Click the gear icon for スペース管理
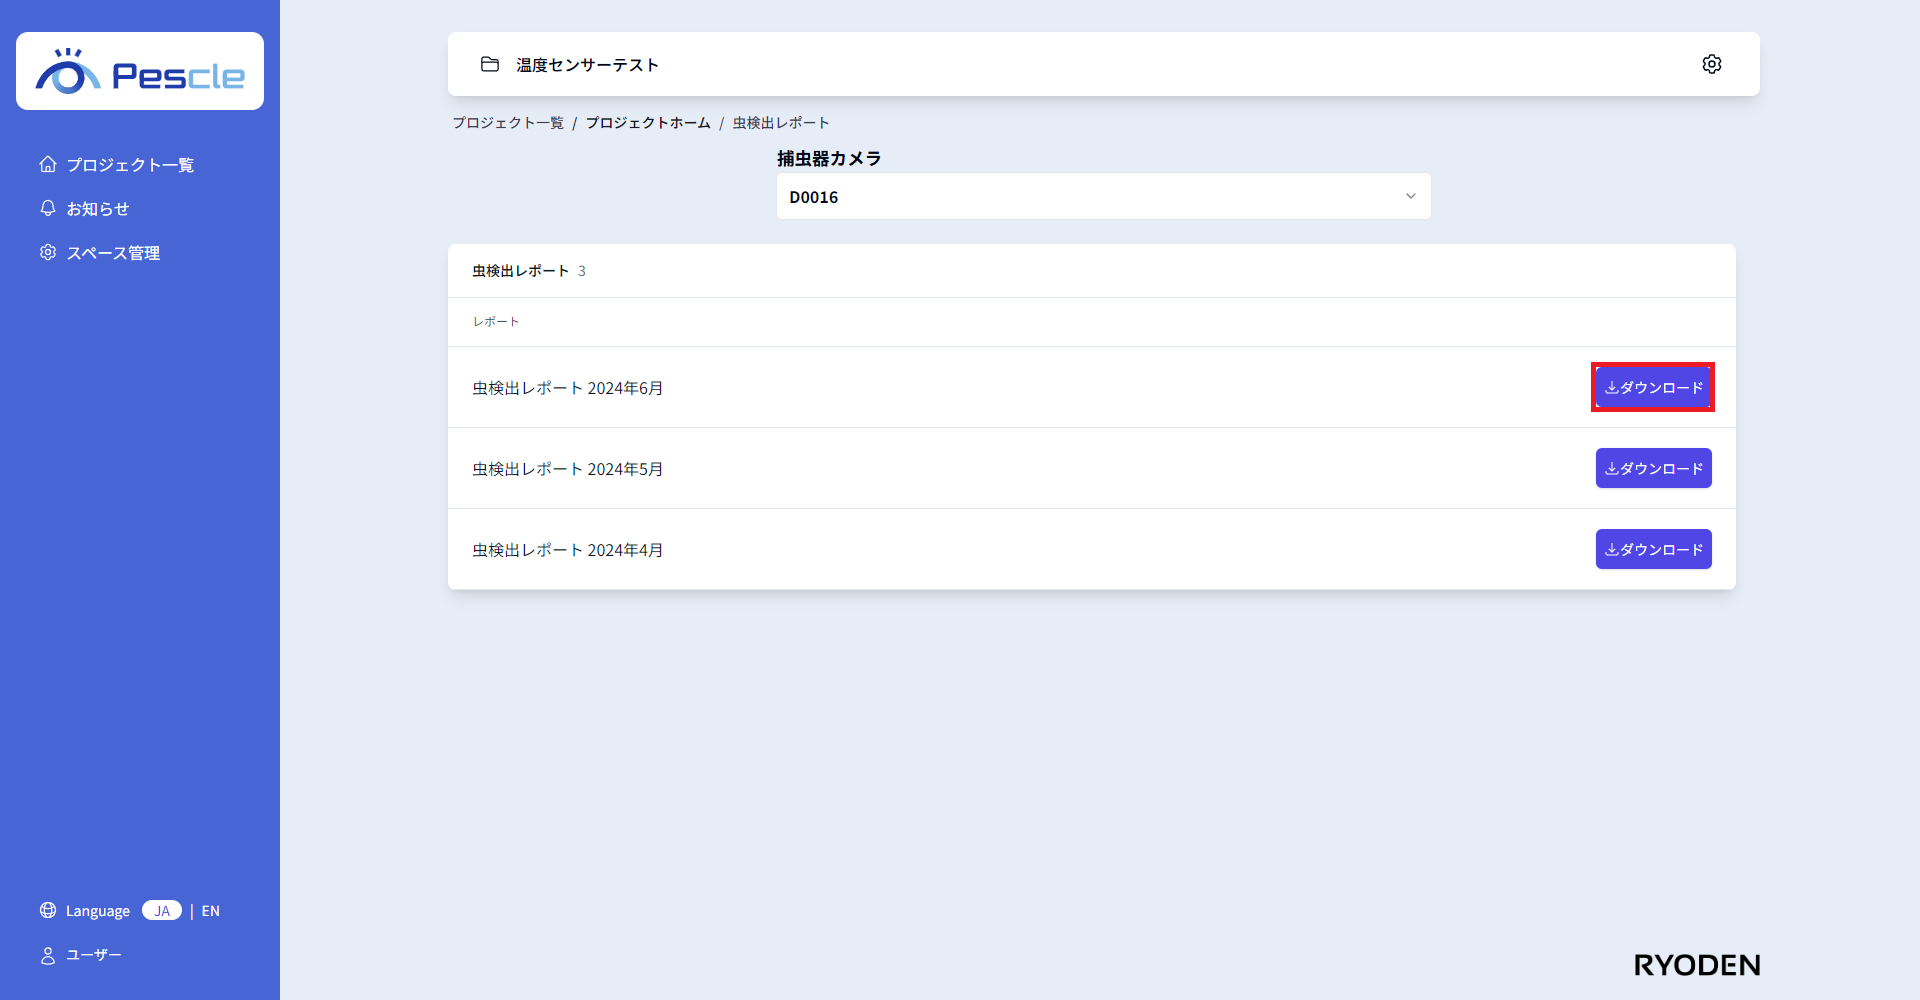The height and width of the screenshot is (1000, 1920). (x=48, y=252)
